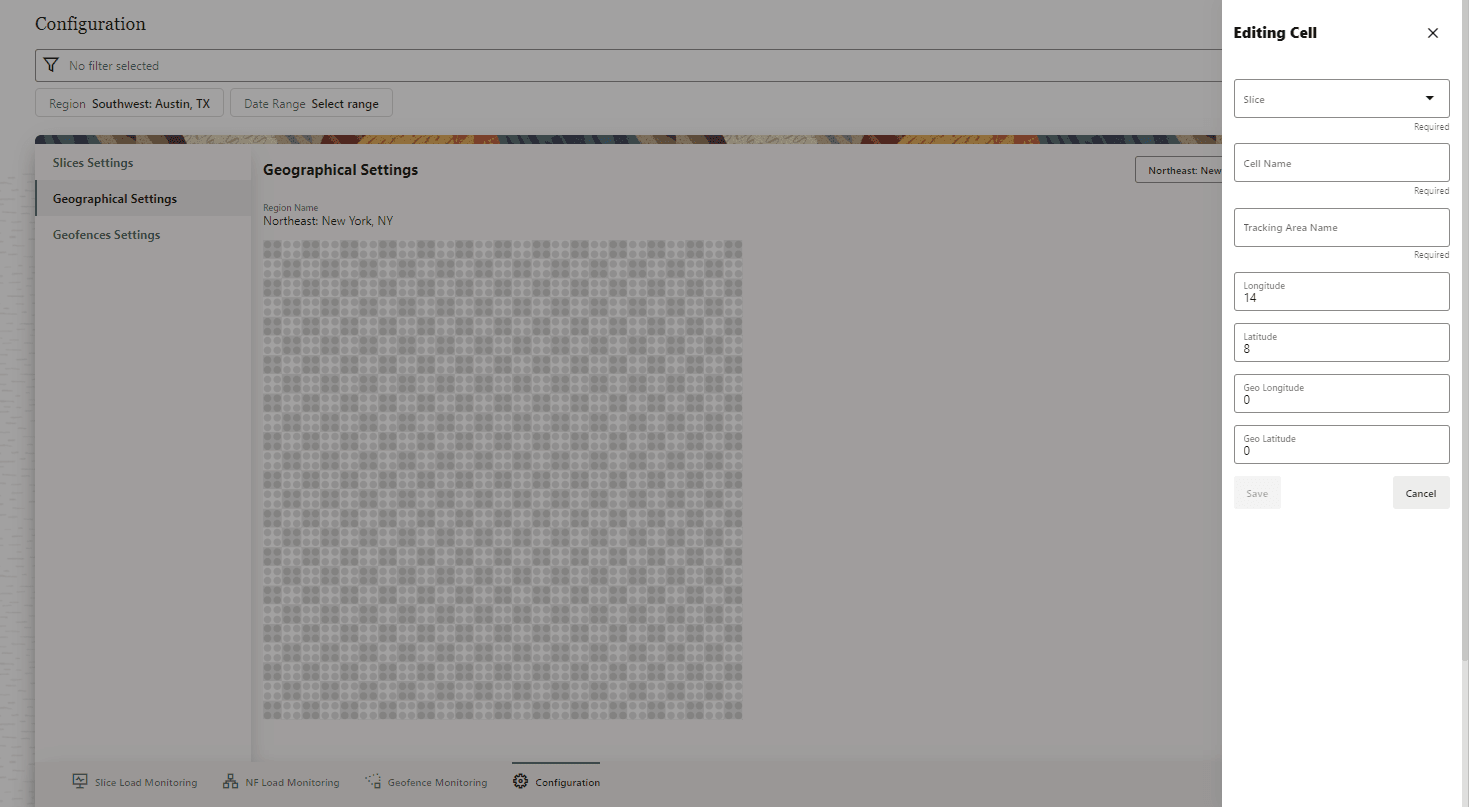1469x807 pixels.
Task: Open the Northeast region selector dropdown
Action: pyautogui.click(x=1179, y=170)
